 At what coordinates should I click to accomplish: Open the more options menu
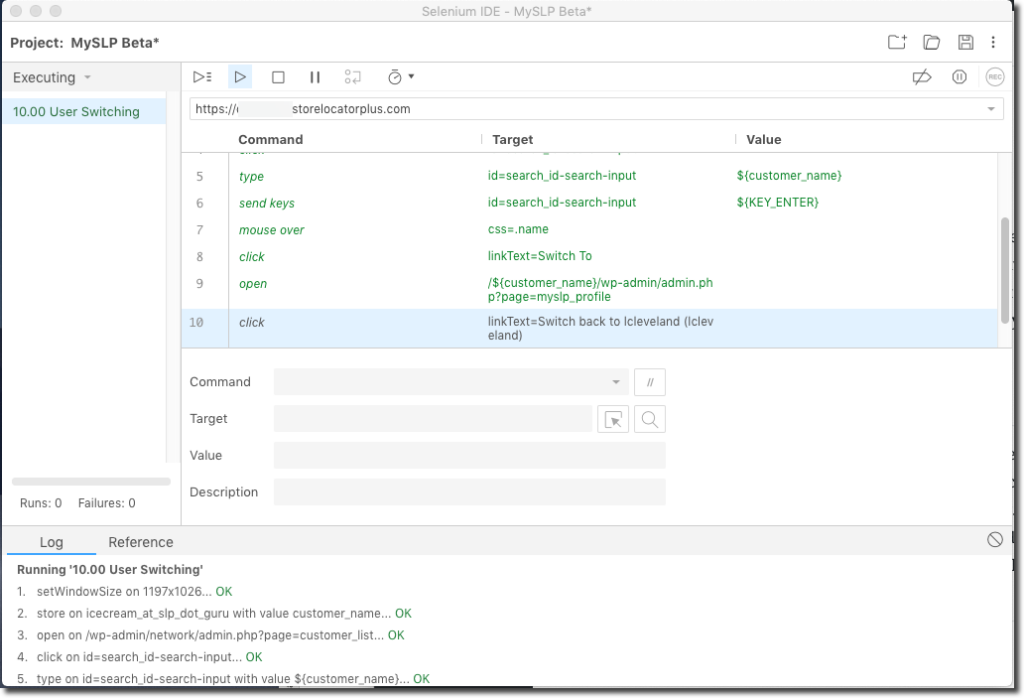tap(993, 42)
